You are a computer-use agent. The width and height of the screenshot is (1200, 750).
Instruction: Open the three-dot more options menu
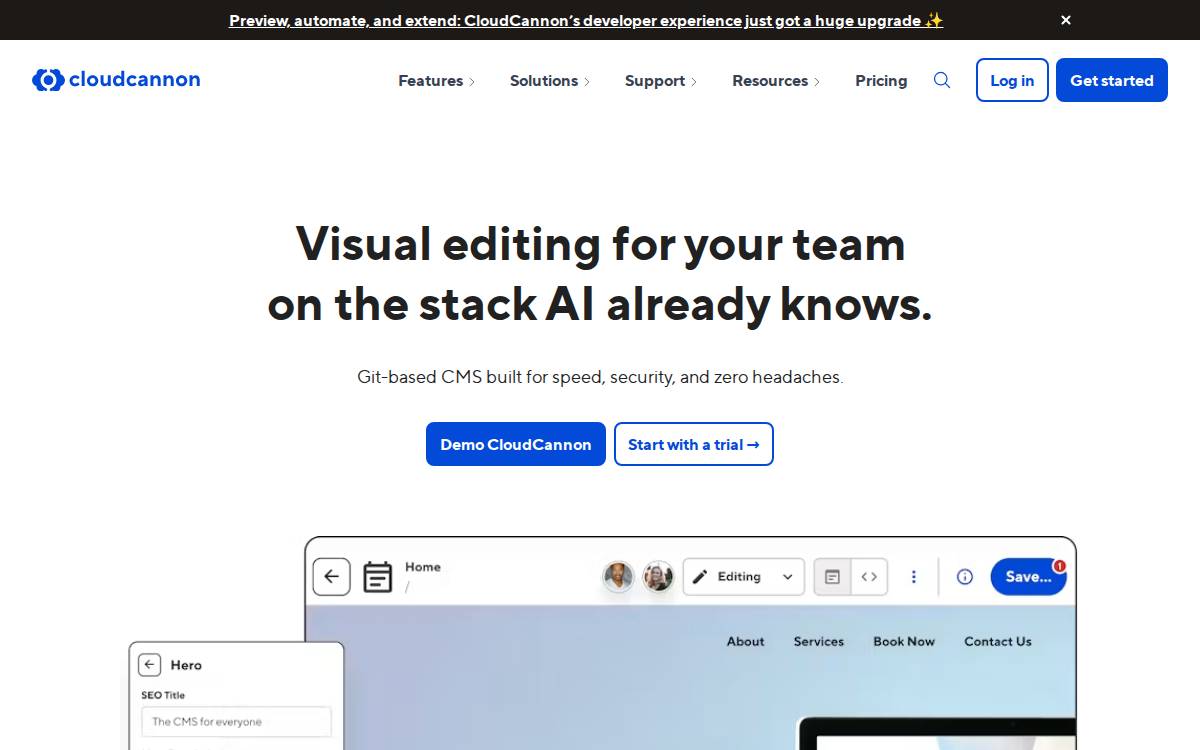click(x=913, y=577)
